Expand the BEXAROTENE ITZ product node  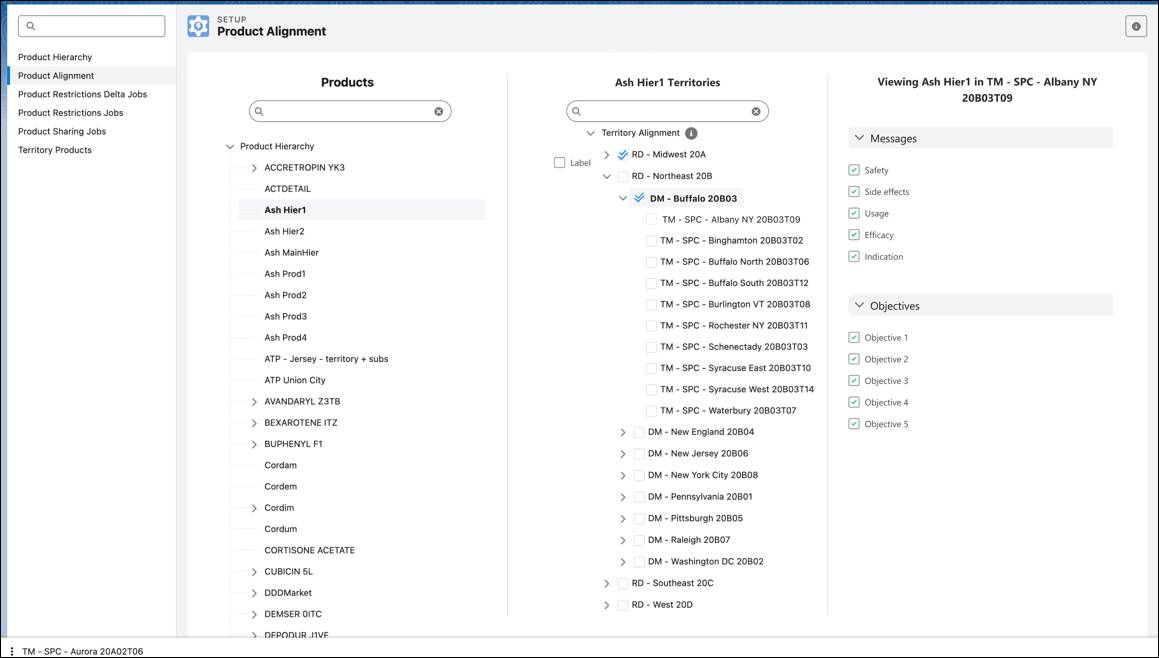click(x=254, y=423)
